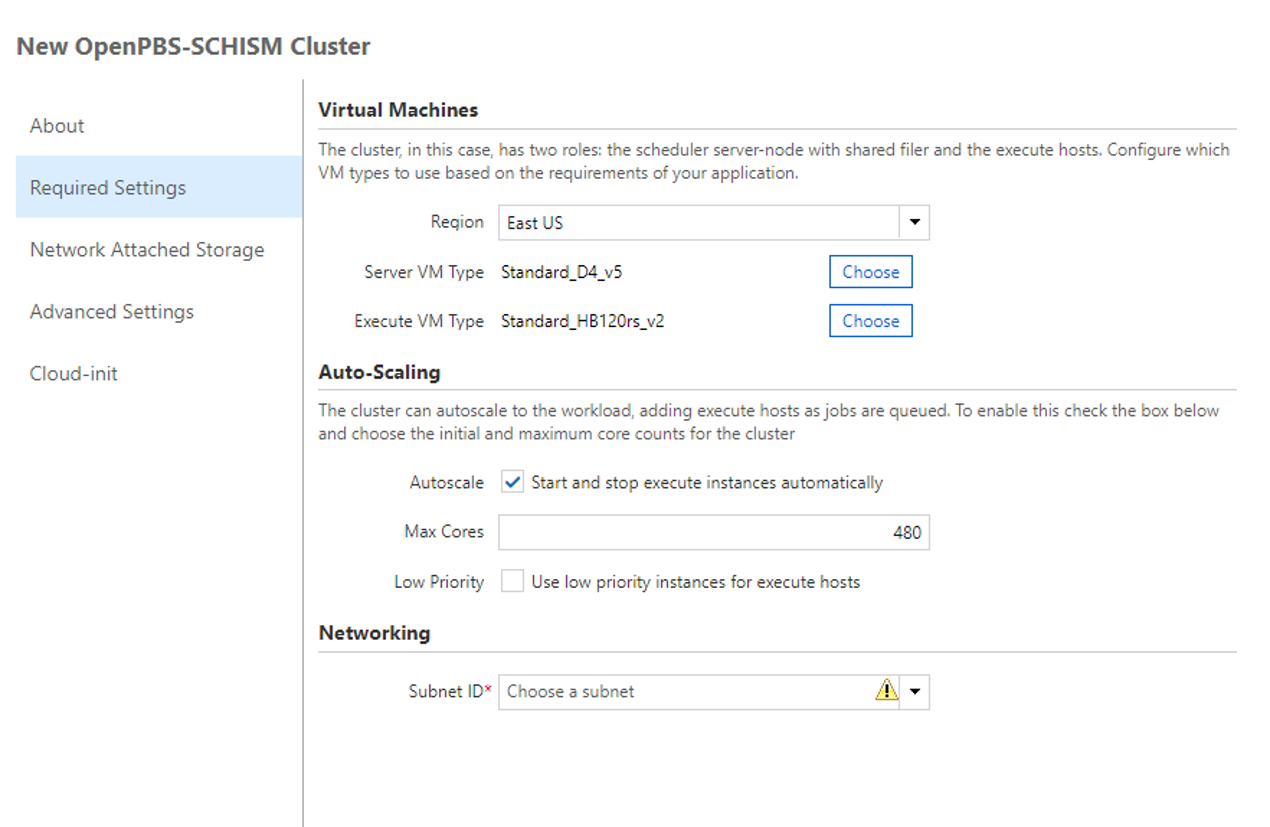Choose a different Execute VM Type
Screen dimensions: 1270x827
pyautogui.click(x=870, y=321)
